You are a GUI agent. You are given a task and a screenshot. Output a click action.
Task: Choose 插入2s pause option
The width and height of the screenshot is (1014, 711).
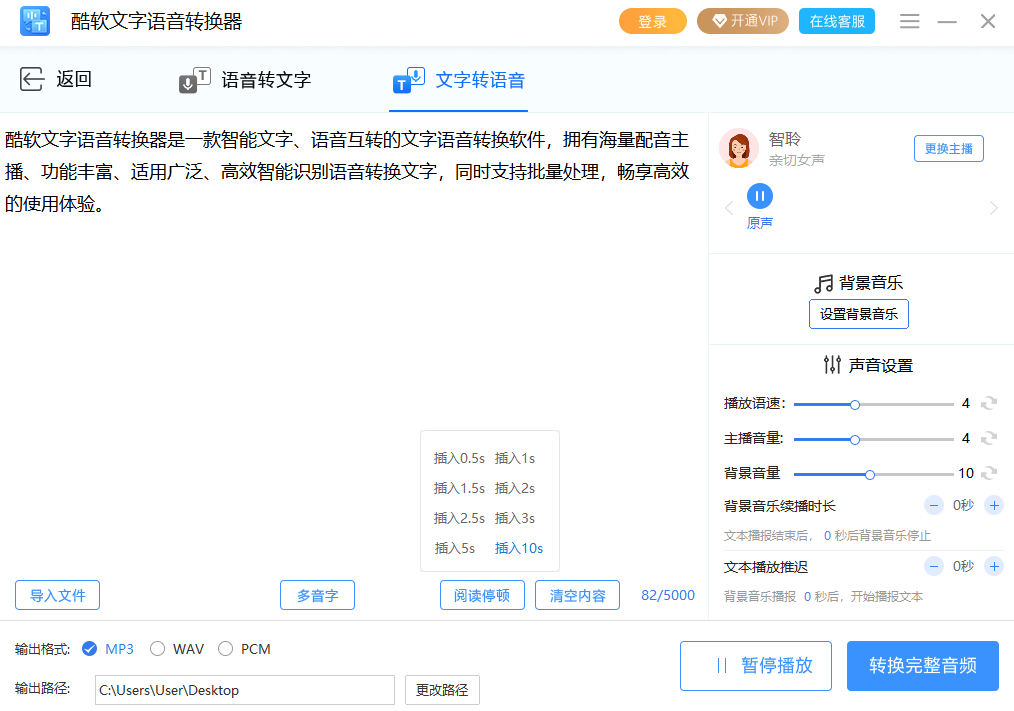515,488
